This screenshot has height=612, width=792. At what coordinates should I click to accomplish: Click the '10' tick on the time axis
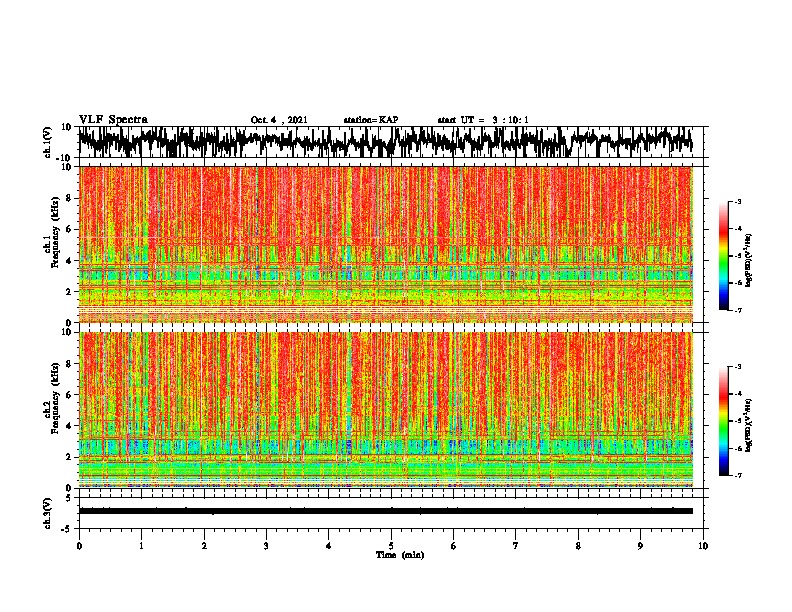point(703,546)
